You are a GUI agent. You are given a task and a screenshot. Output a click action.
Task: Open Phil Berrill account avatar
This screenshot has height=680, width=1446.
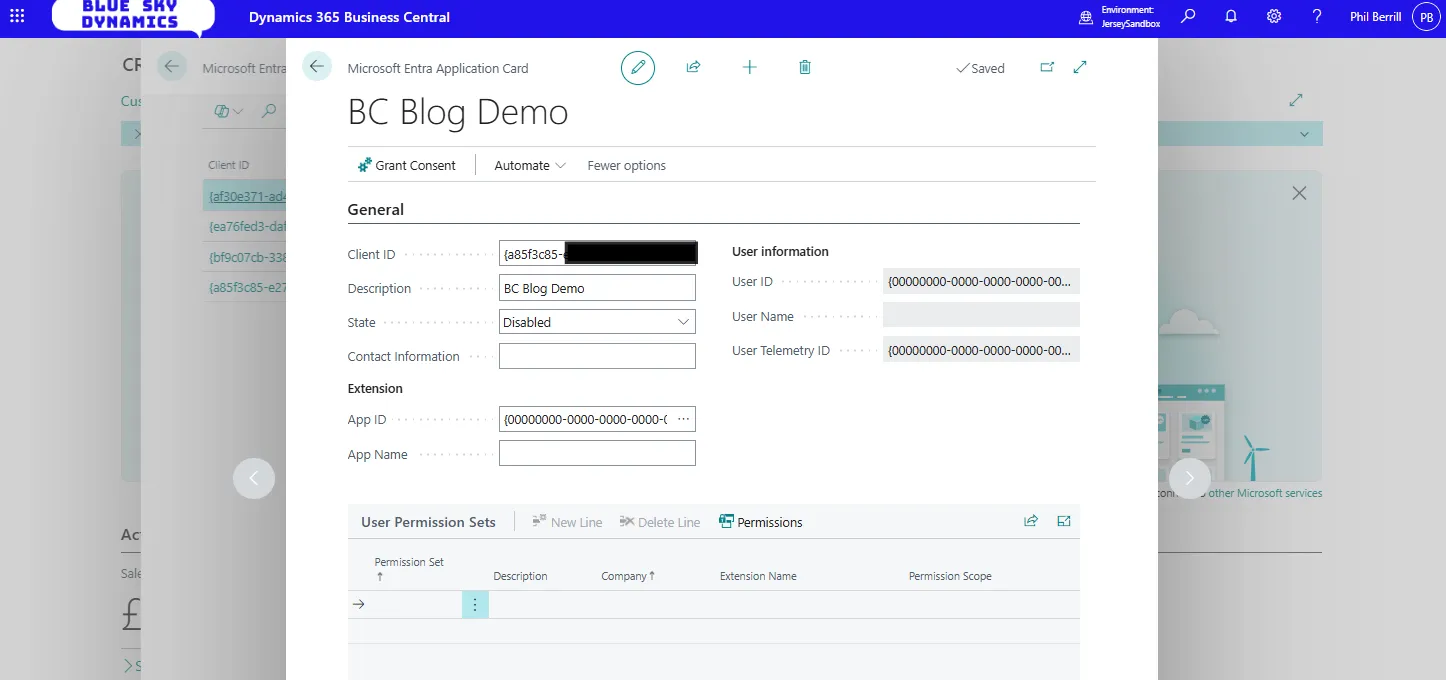click(x=1425, y=17)
